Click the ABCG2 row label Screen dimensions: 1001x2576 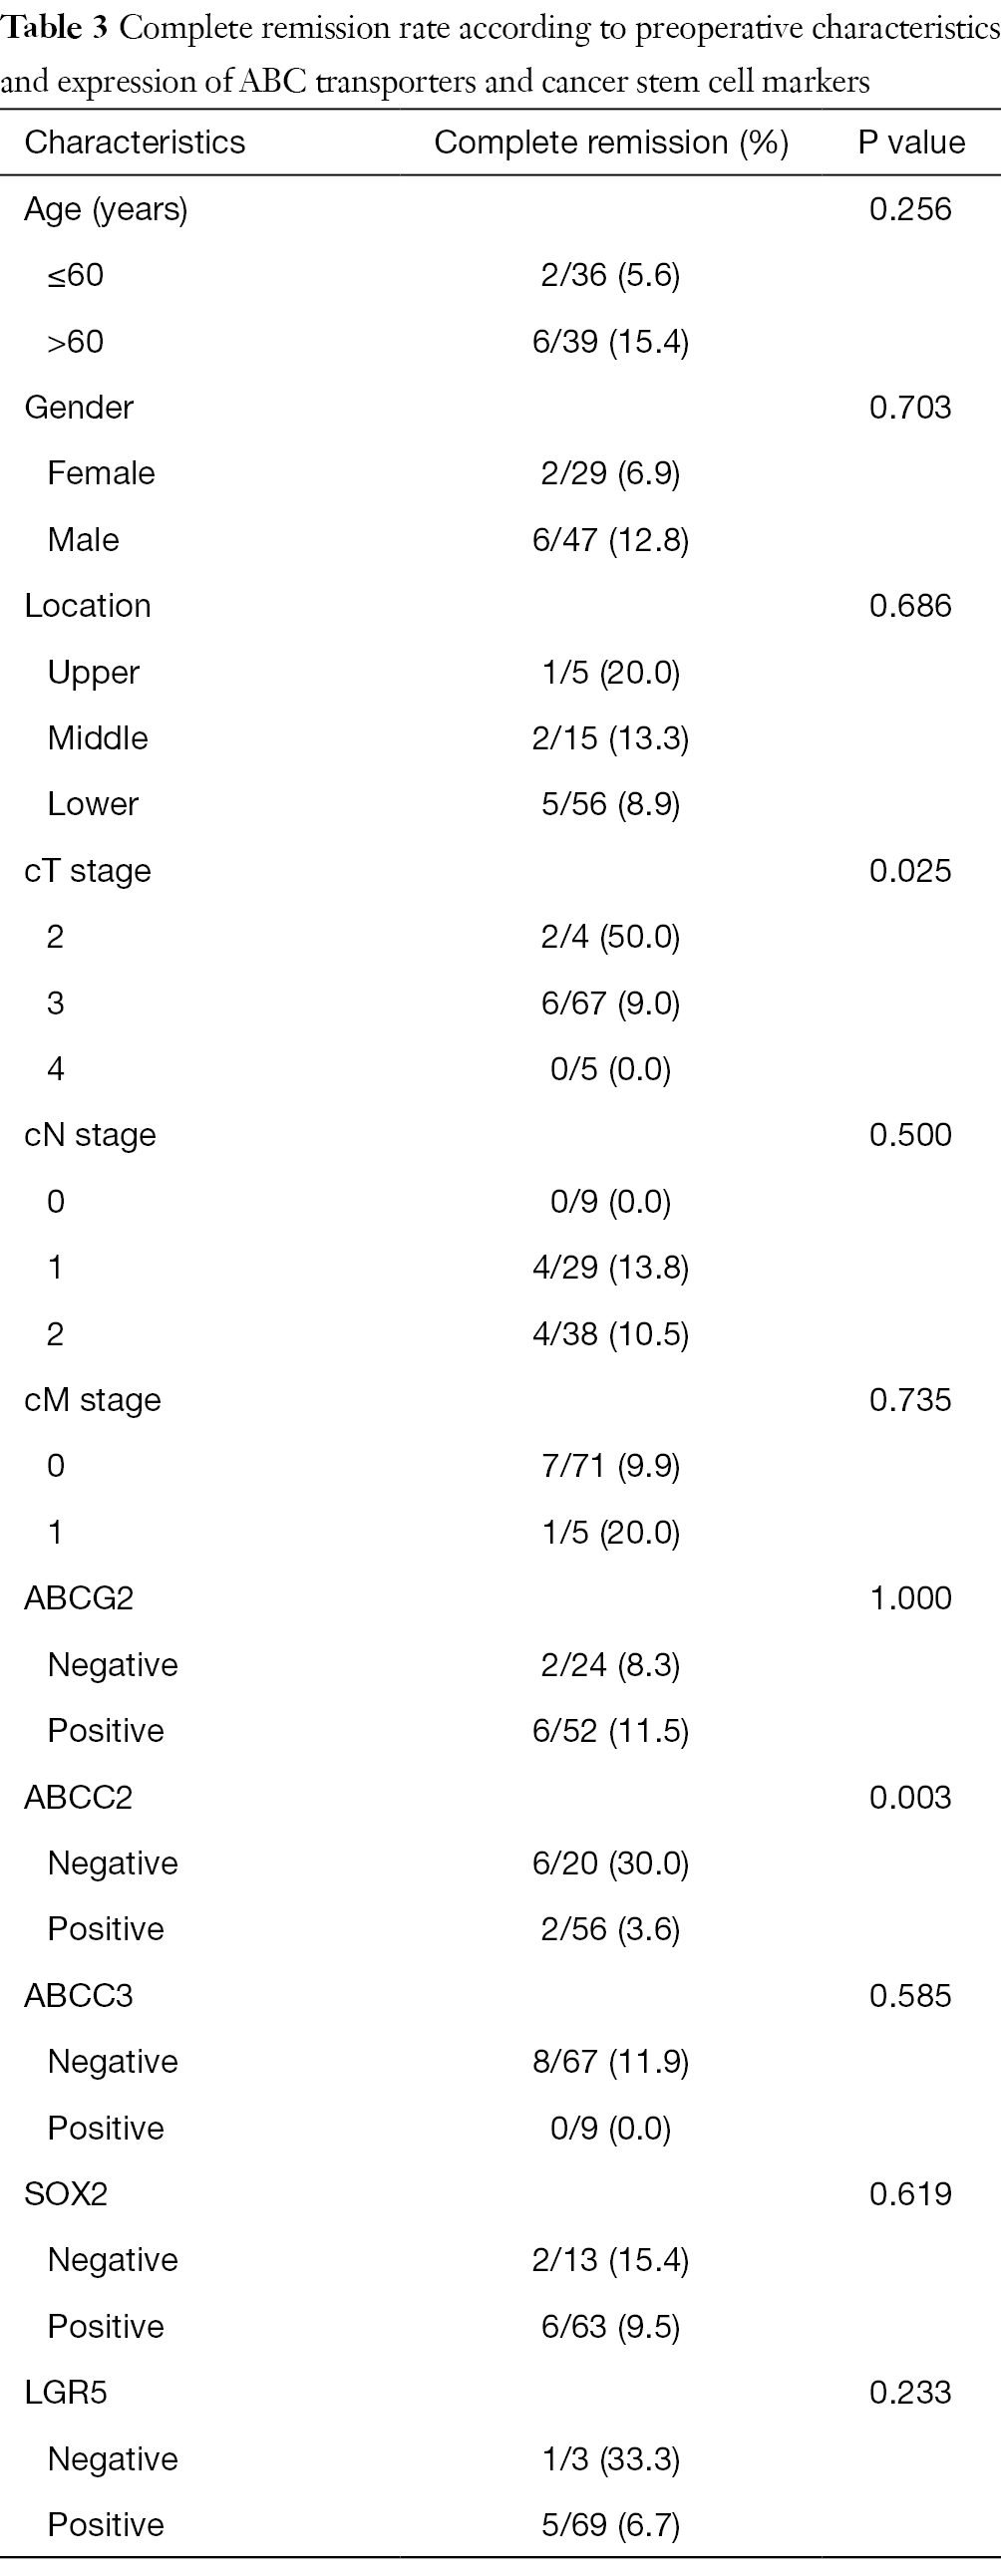point(79,1598)
